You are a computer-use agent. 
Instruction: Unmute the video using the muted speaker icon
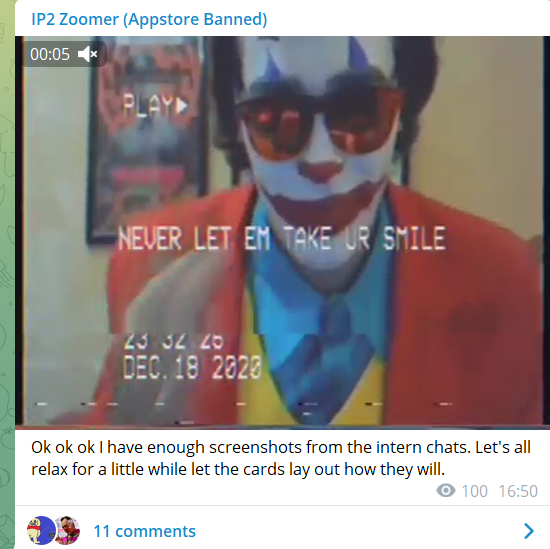pyautogui.click(x=87, y=54)
